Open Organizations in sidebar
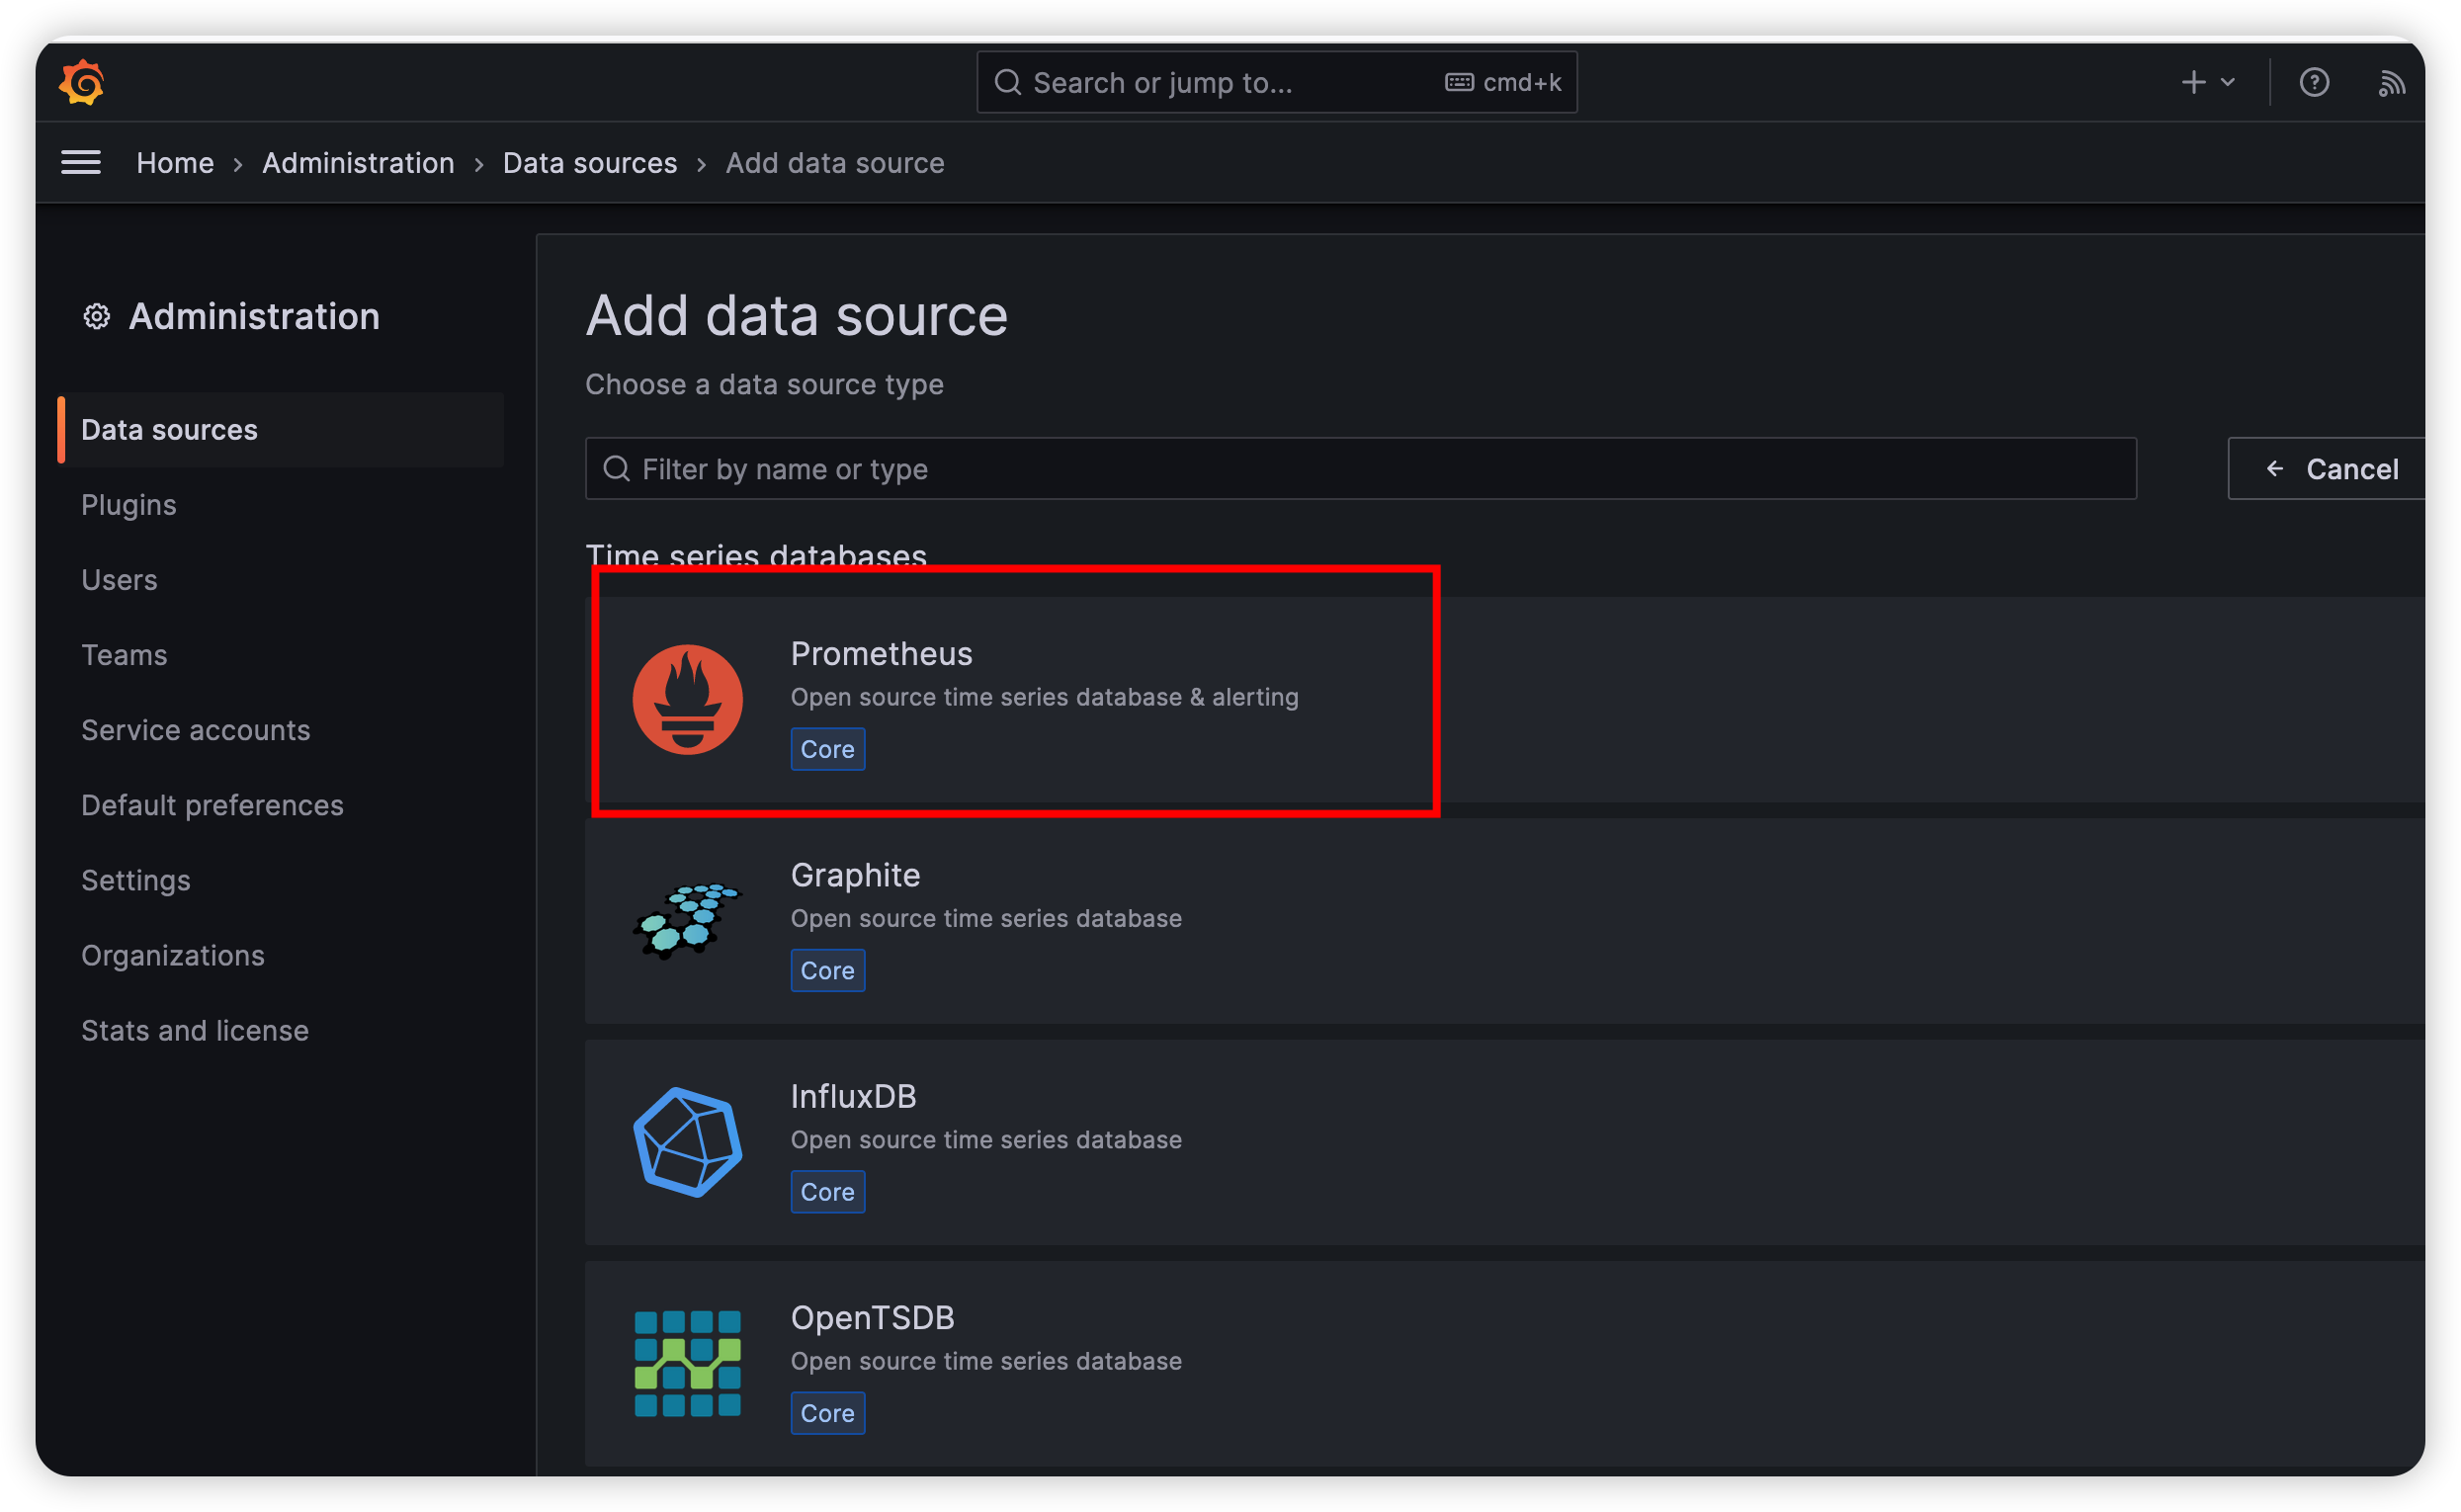Viewport: 2461px width, 1512px height. tap(173, 955)
